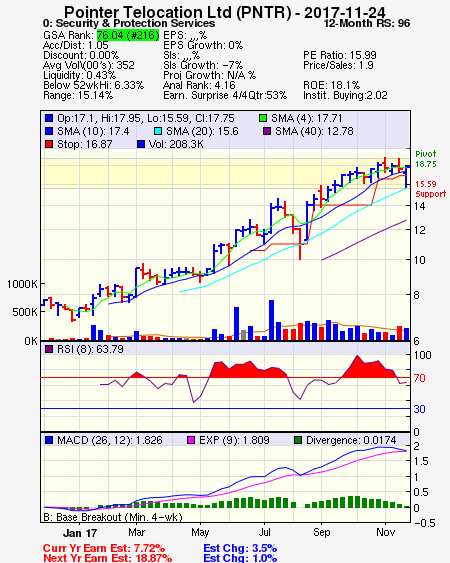Screen dimensions: 450x563
Task: Click the Earn. Surprise 4/4Qtr:53% text
Action: point(225,96)
